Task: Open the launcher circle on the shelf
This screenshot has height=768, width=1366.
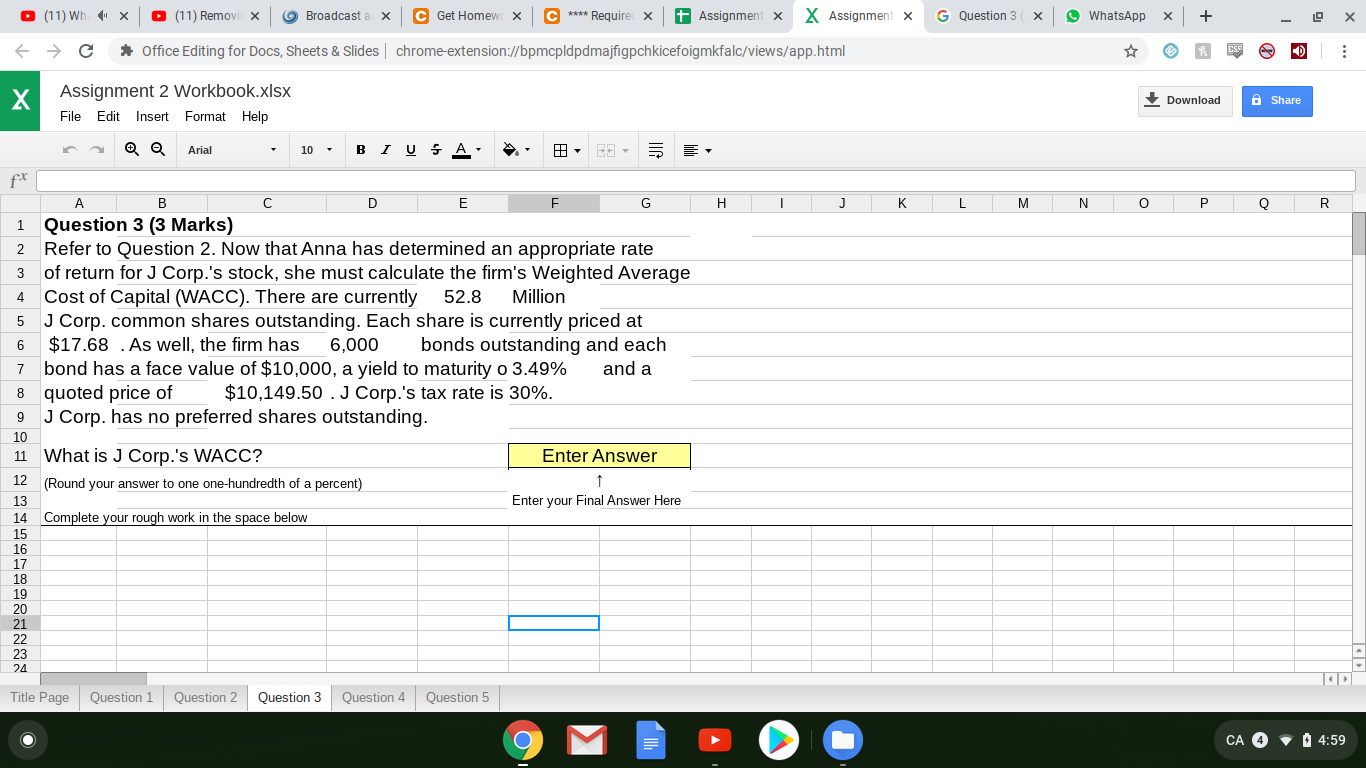Action: [x=28, y=741]
